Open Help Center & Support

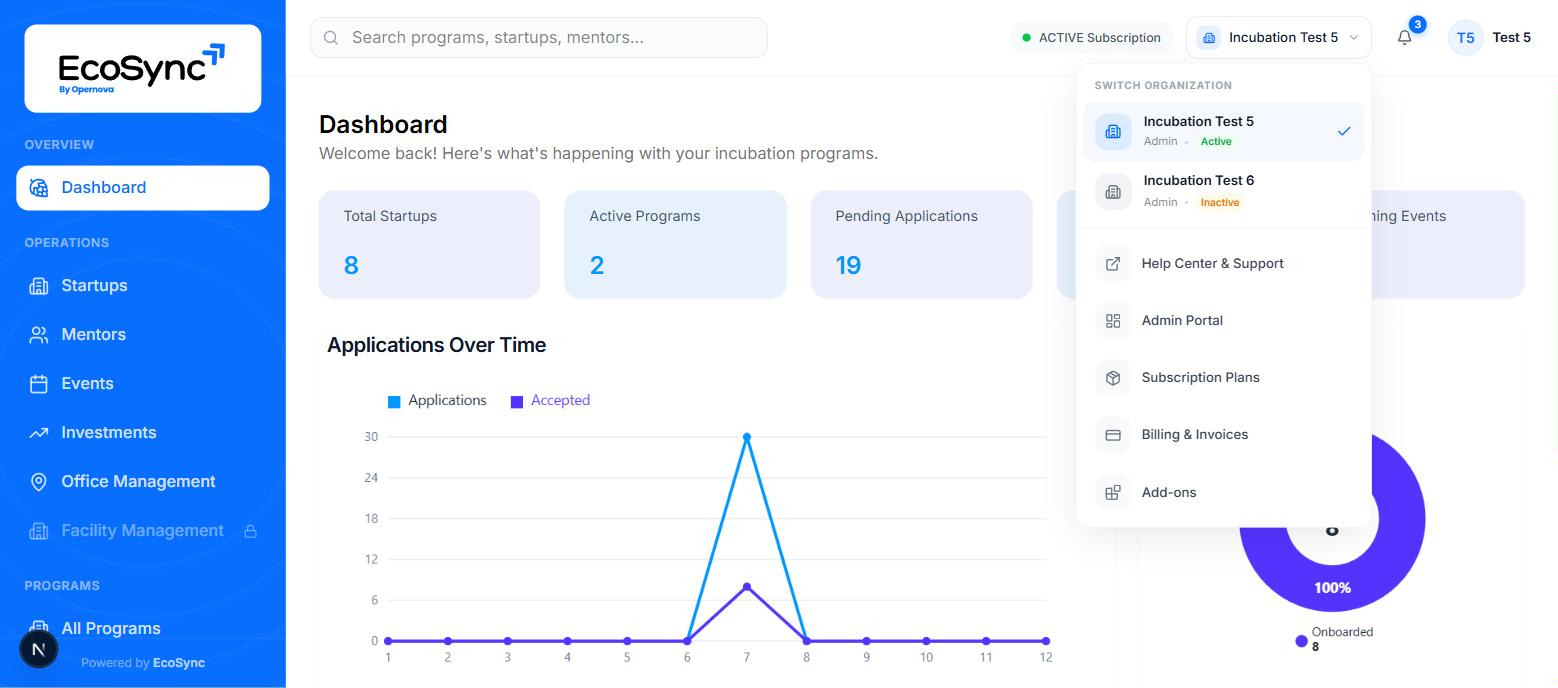[x=1224, y=264]
